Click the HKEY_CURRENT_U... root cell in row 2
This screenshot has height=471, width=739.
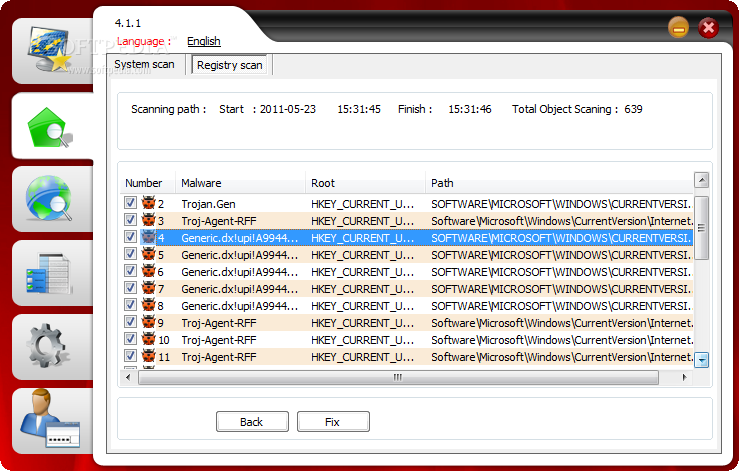click(362, 204)
